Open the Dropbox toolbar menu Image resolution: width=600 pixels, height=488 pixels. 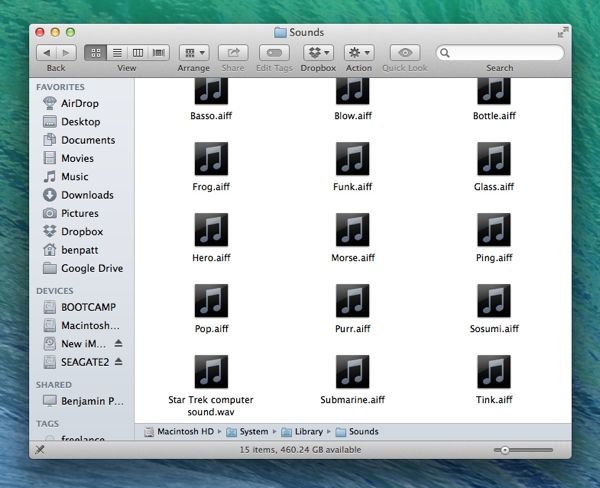[x=318, y=53]
